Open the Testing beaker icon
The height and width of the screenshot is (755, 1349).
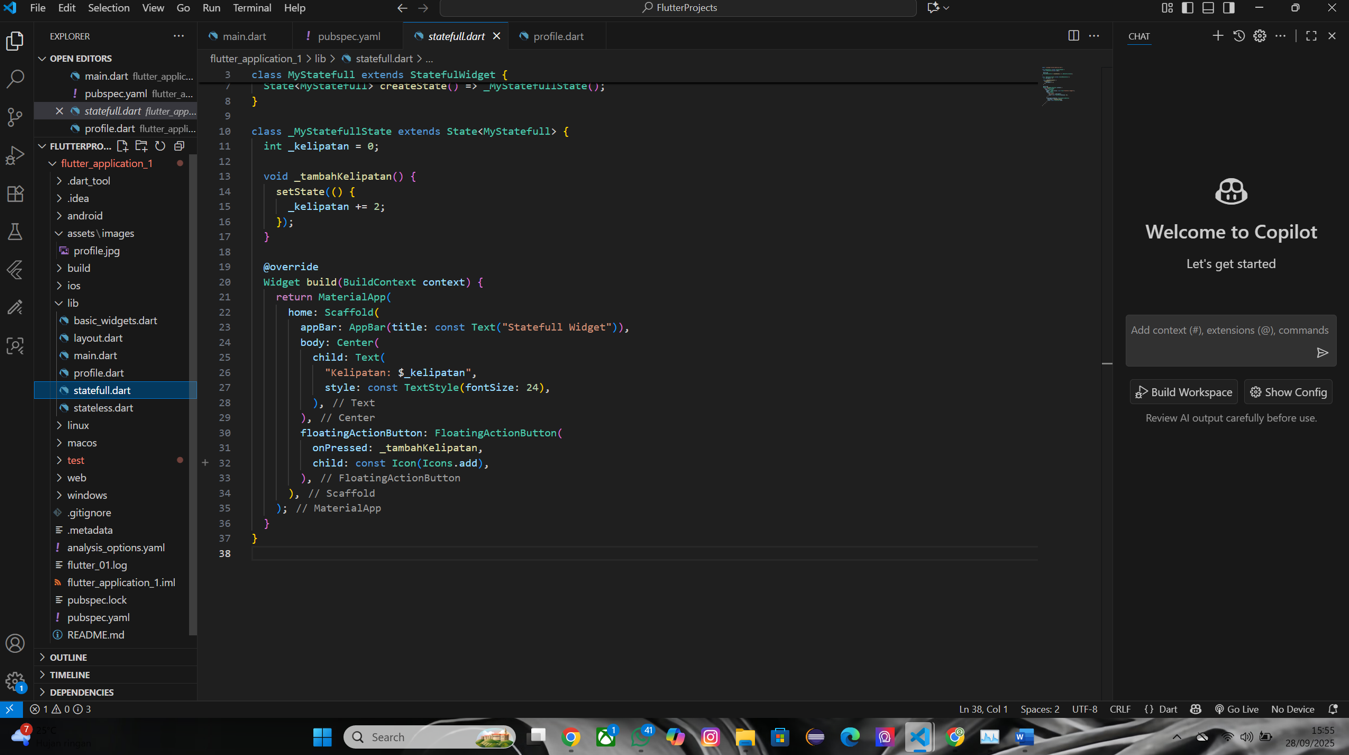(x=15, y=232)
